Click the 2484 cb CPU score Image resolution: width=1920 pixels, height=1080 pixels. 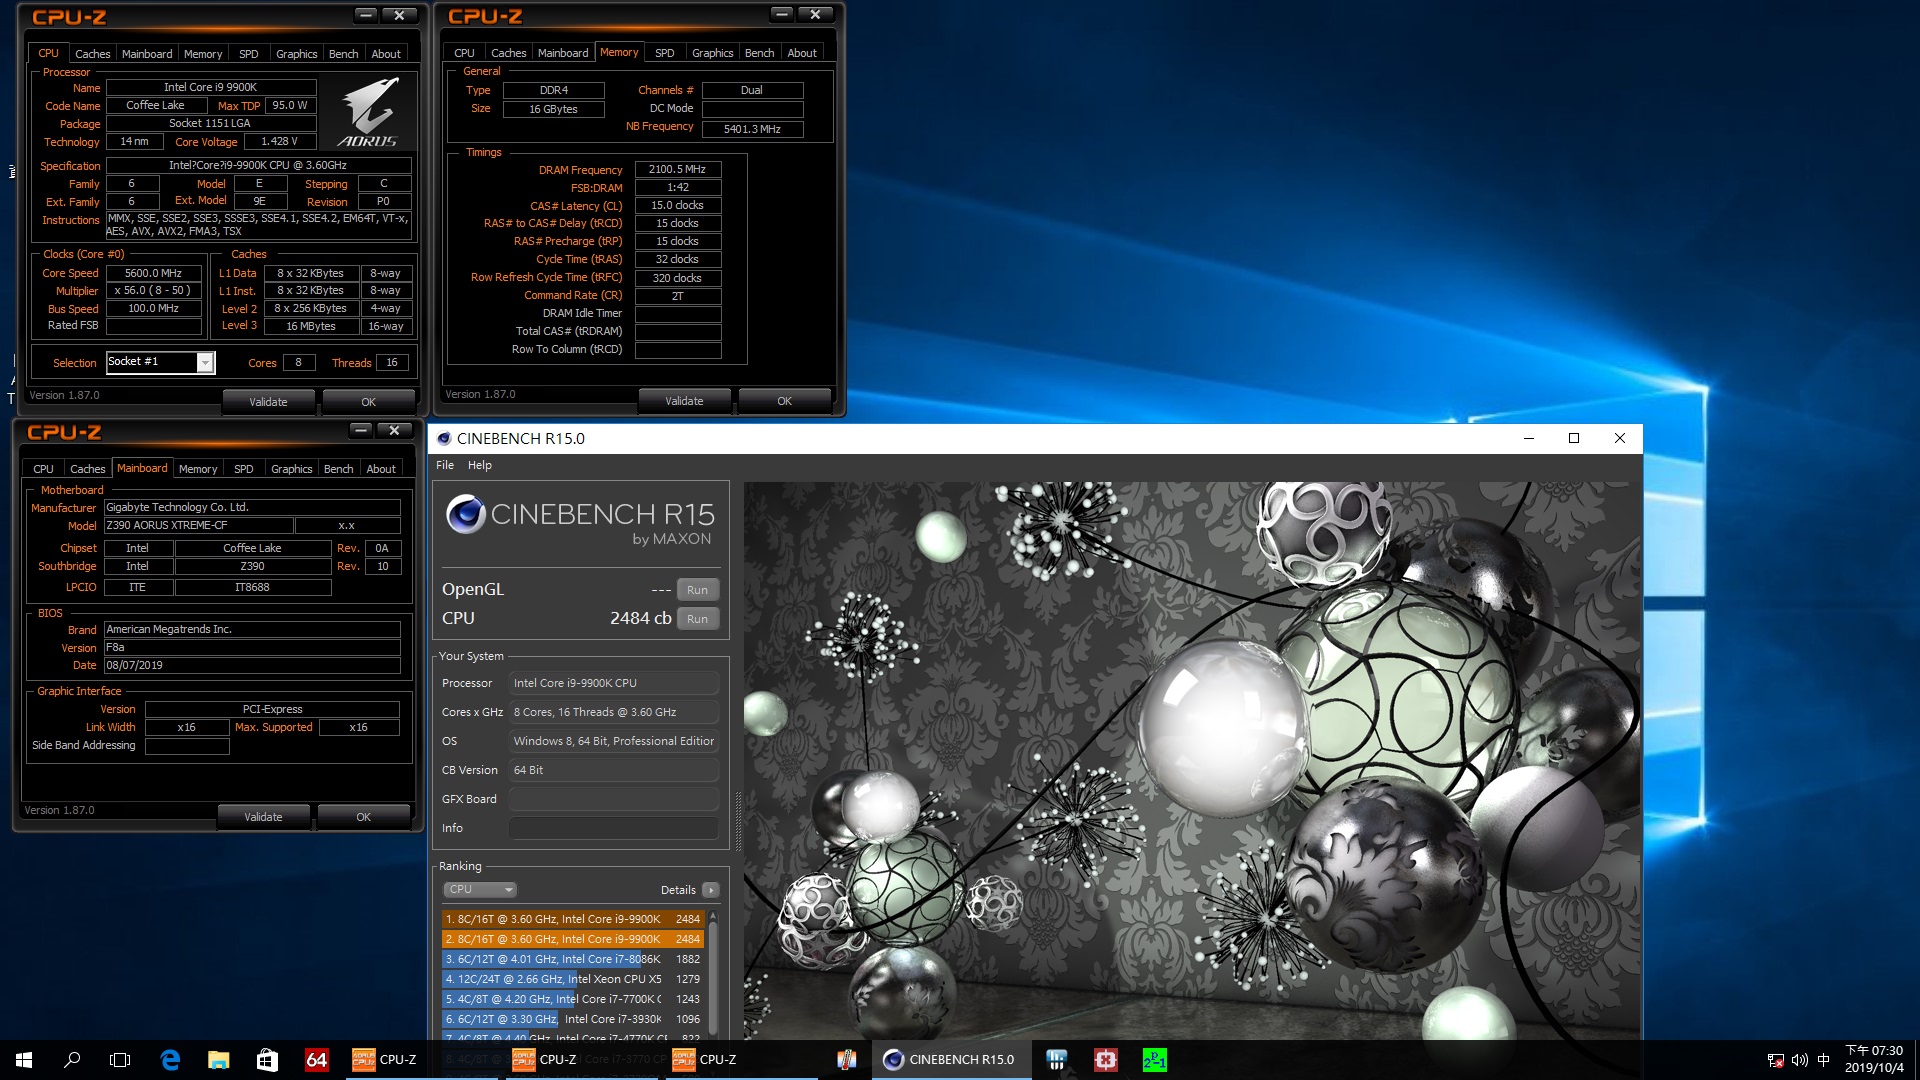(640, 618)
